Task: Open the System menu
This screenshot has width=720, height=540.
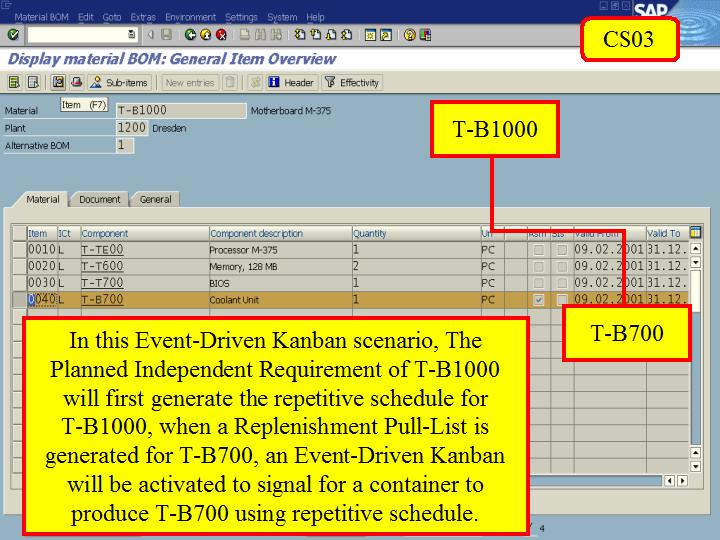Action: [282, 17]
